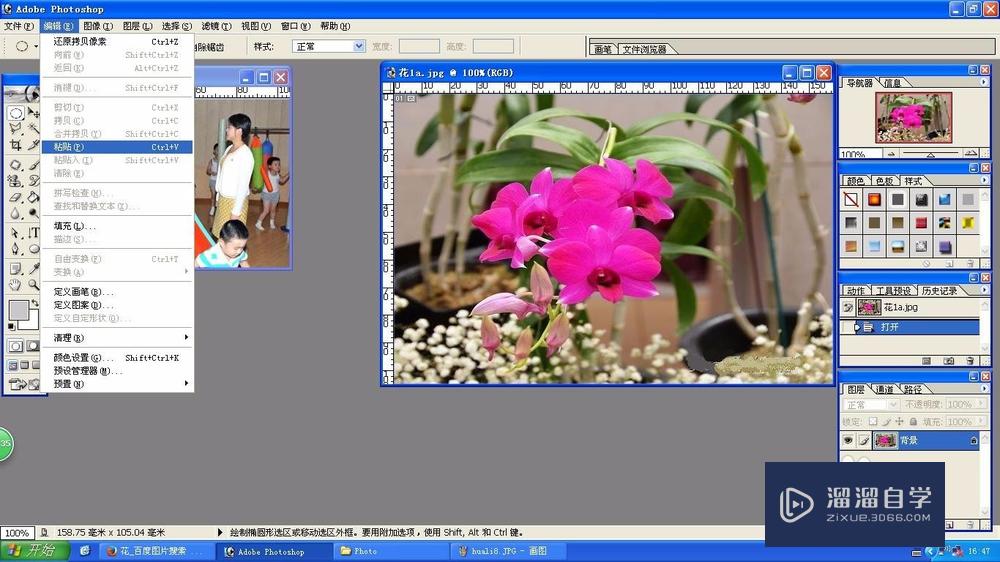
Task: Switch to the 通道 (Channels) tab
Action: pyautogui.click(x=885, y=389)
